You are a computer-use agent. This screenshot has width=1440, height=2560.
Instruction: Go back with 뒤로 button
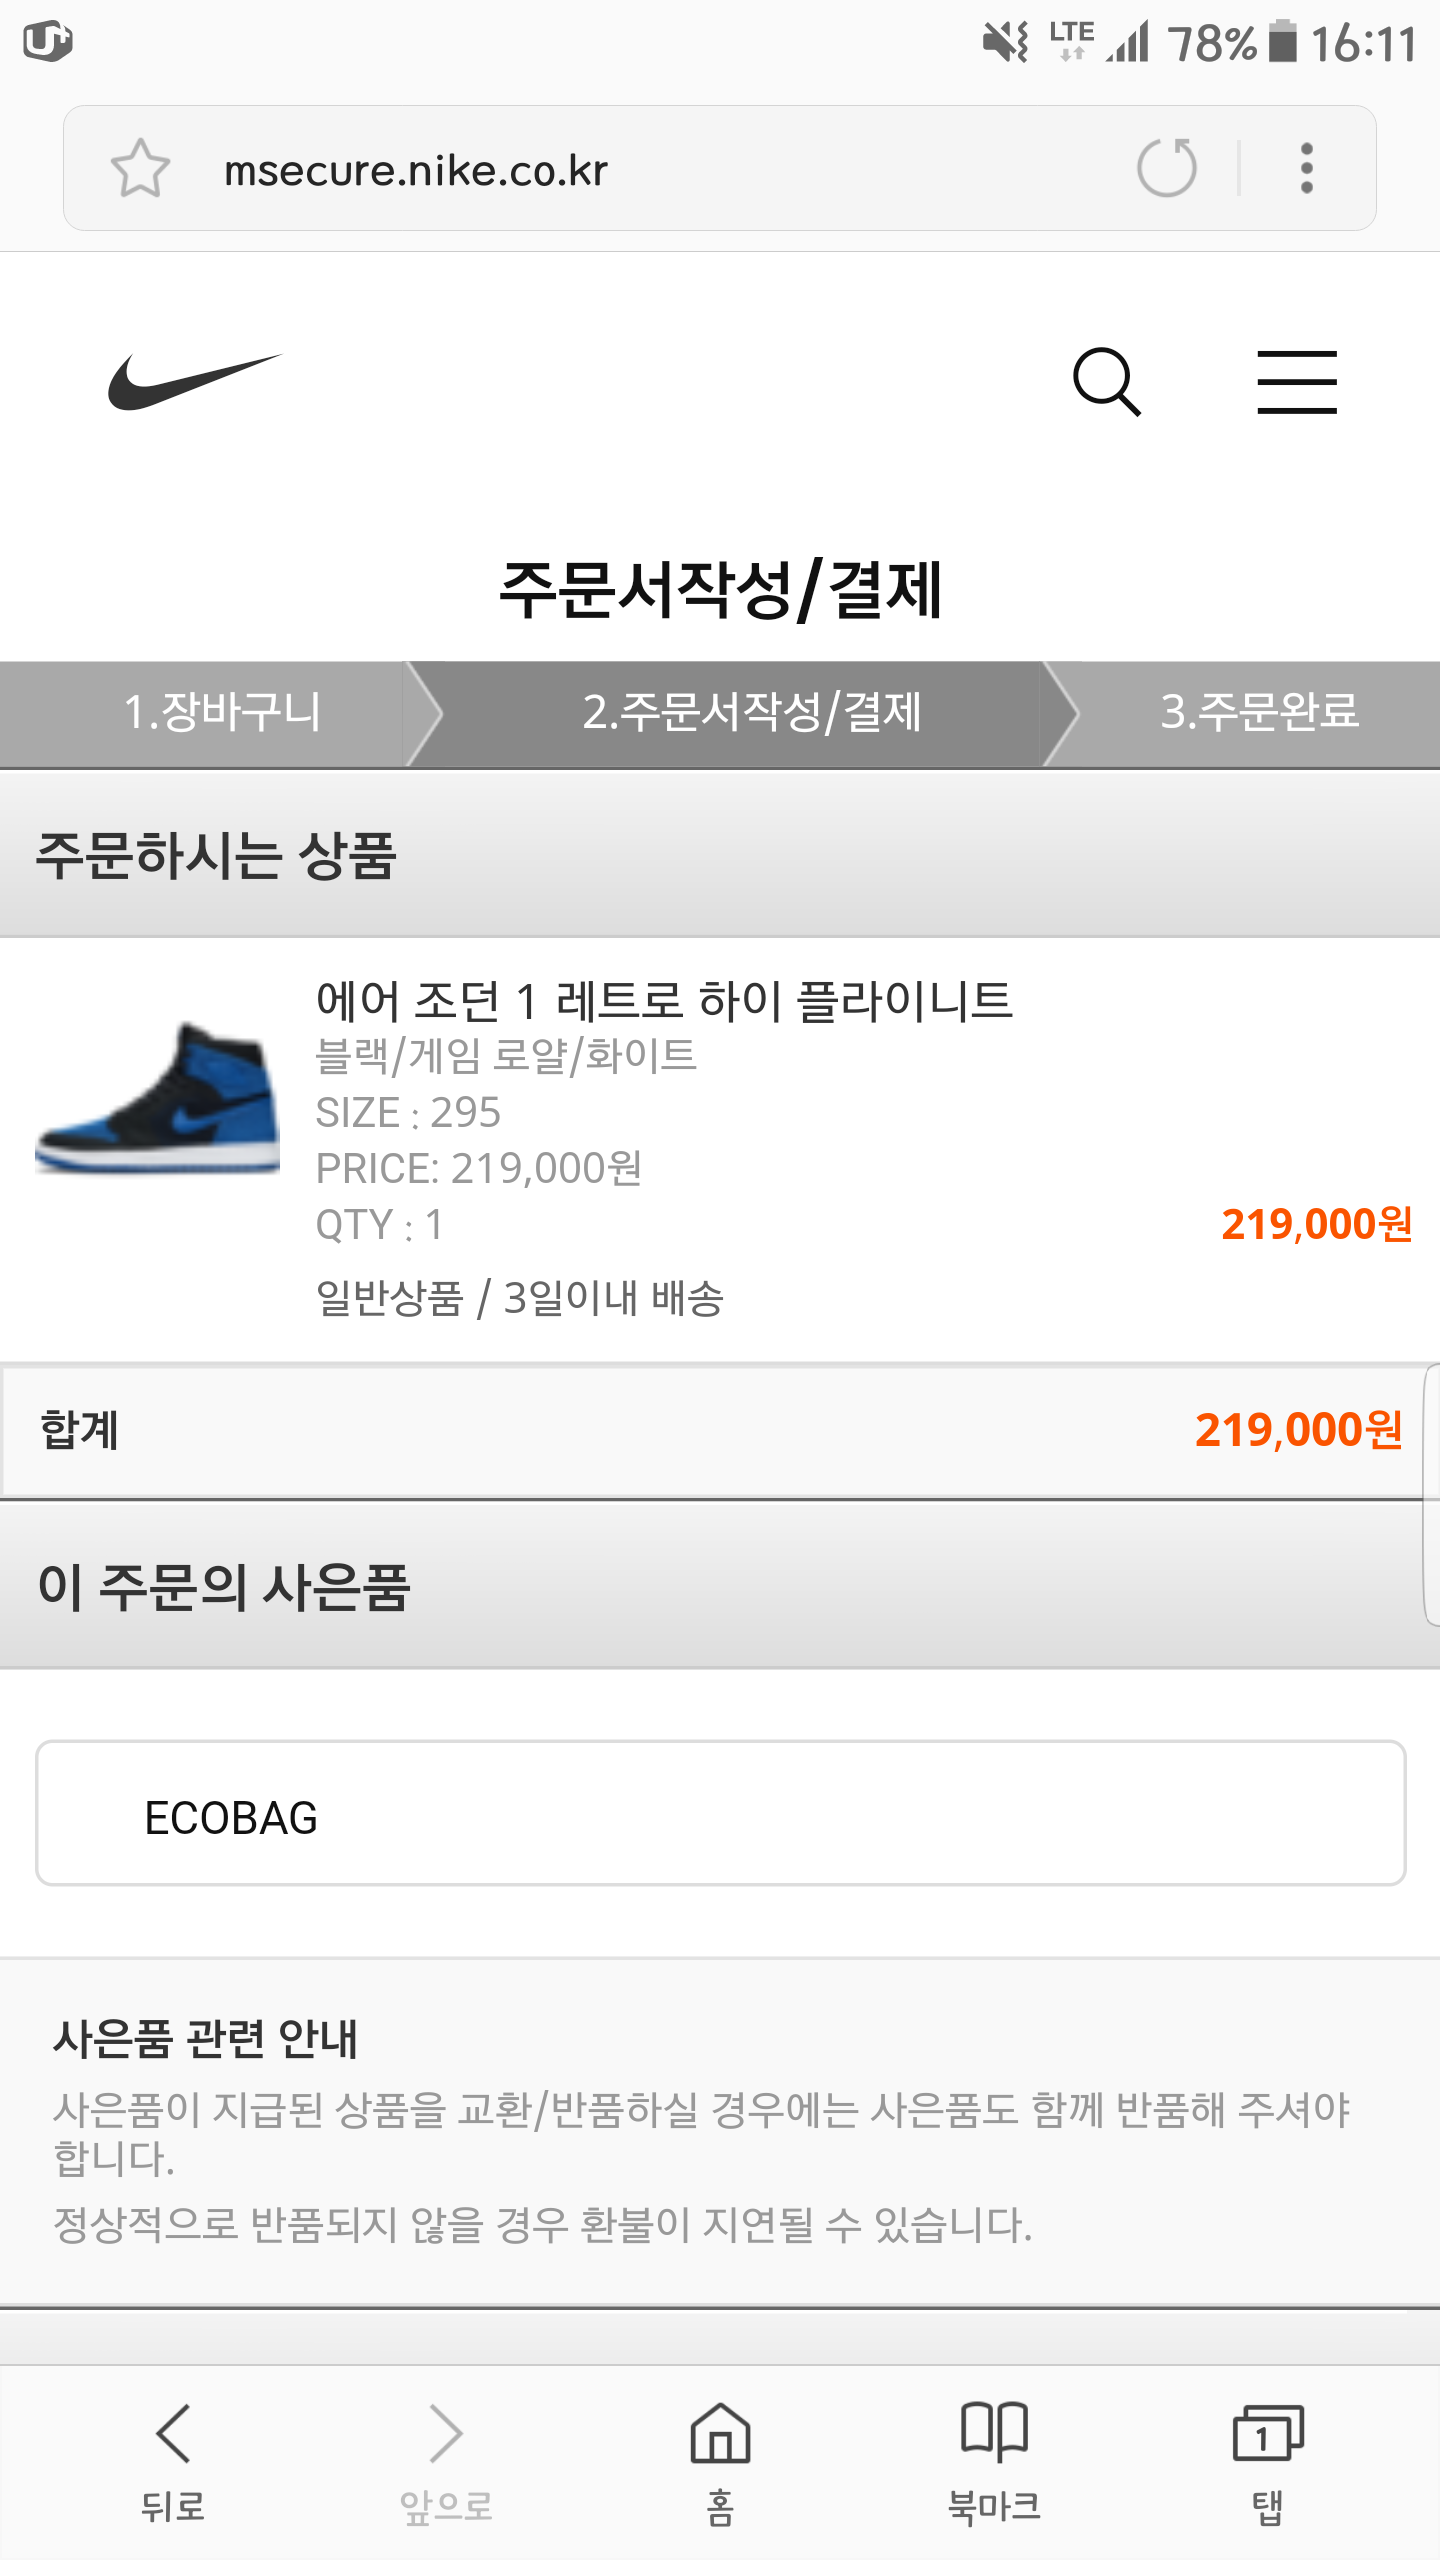point(173,2462)
